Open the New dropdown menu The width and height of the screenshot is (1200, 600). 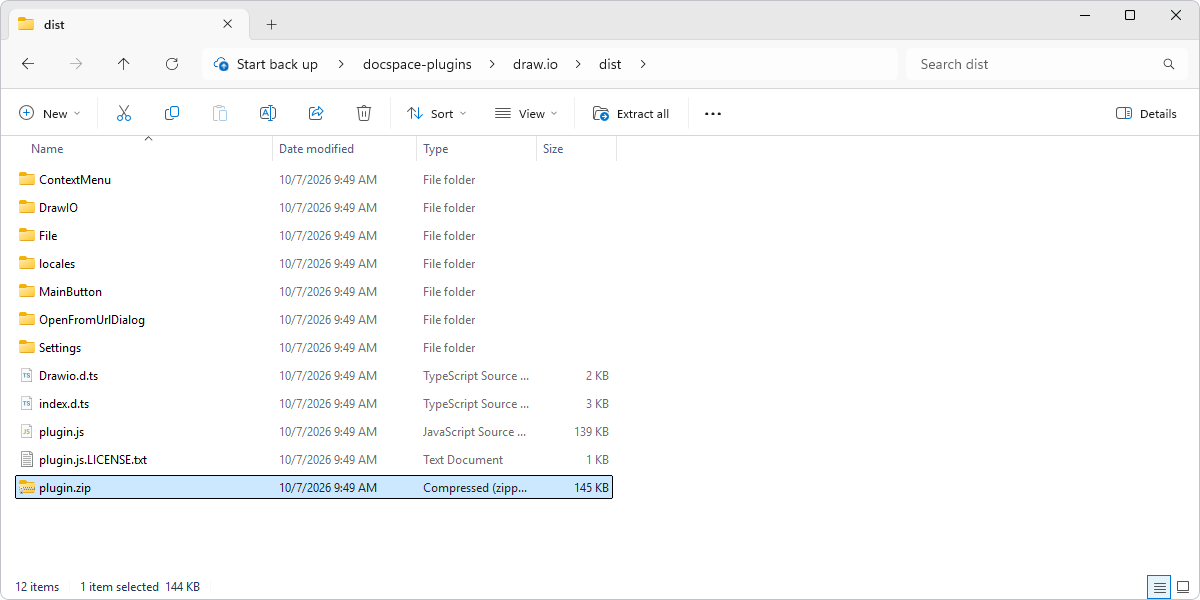click(x=50, y=114)
